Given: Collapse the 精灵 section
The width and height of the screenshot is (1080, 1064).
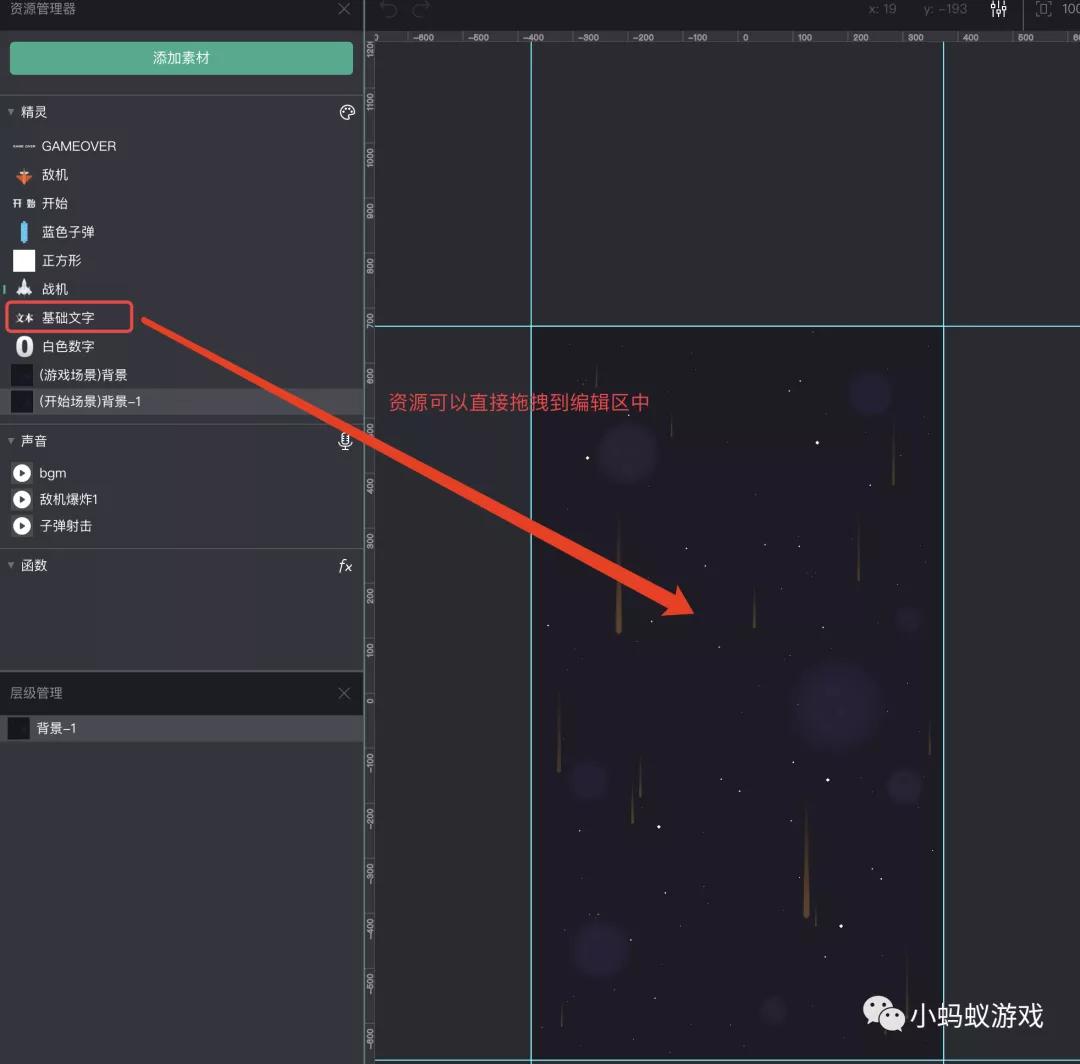Looking at the screenshot, I should click(10, 112).
